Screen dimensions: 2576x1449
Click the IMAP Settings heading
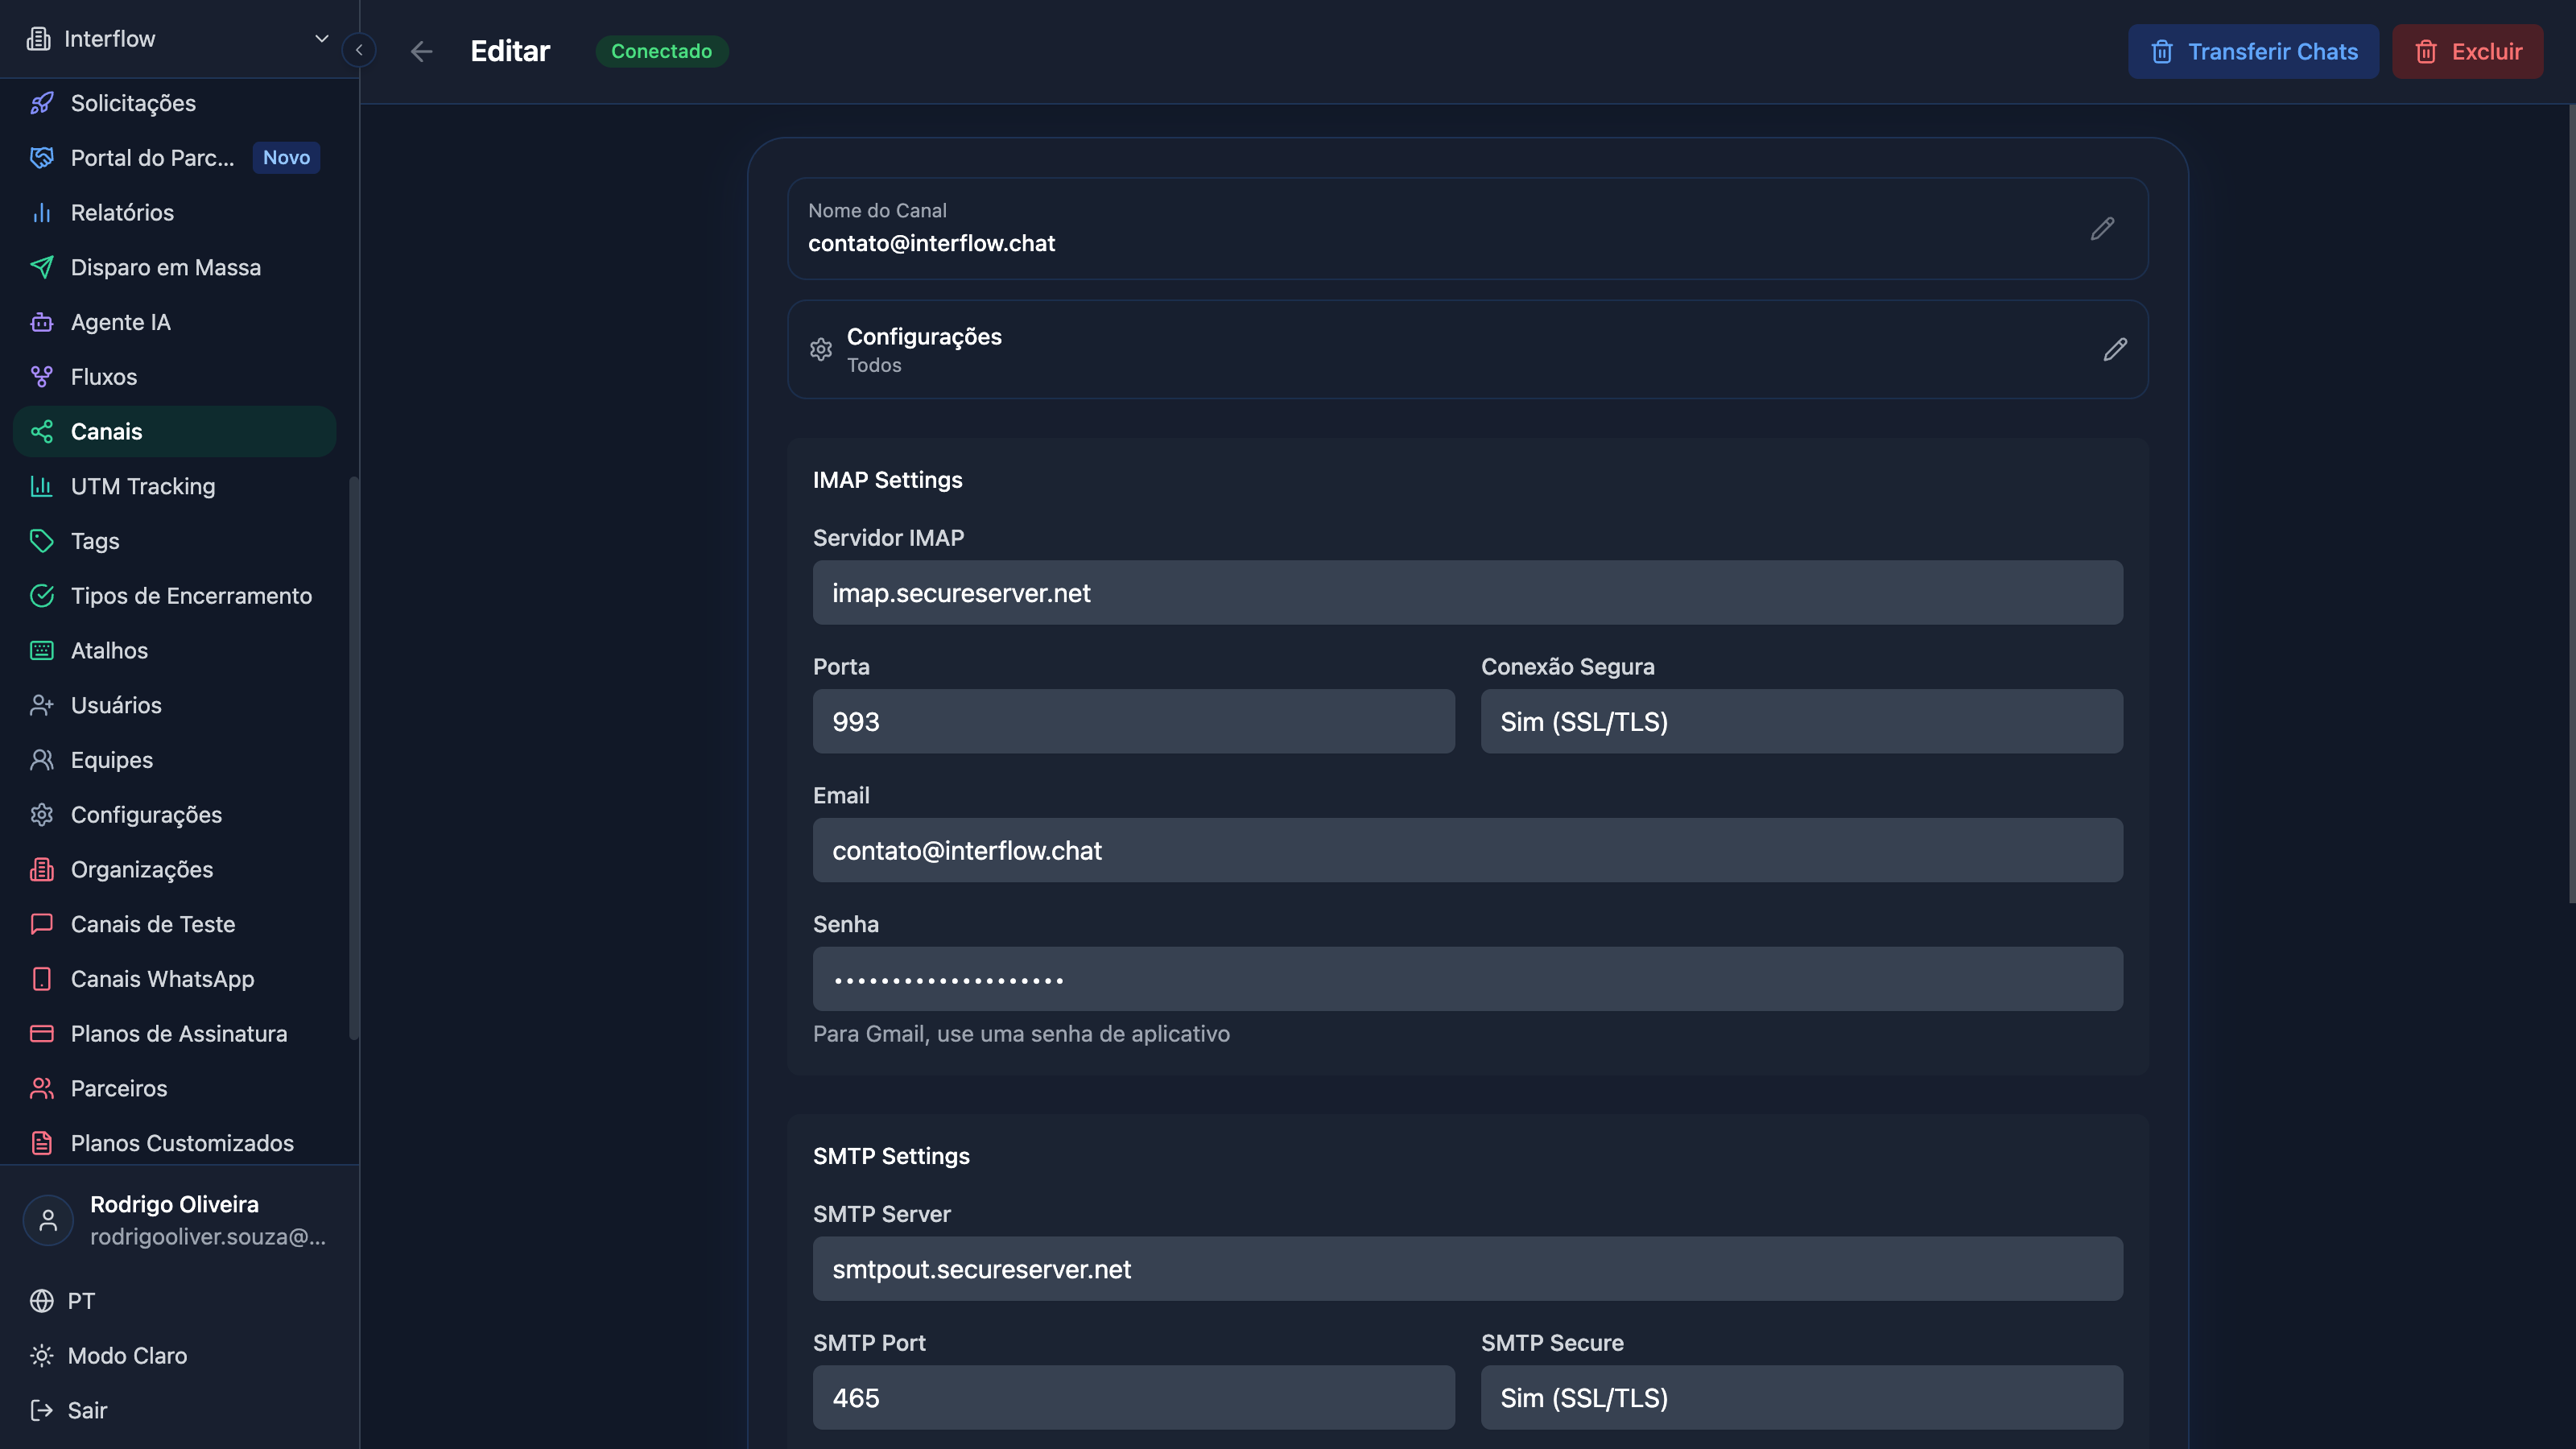(887, 480)
